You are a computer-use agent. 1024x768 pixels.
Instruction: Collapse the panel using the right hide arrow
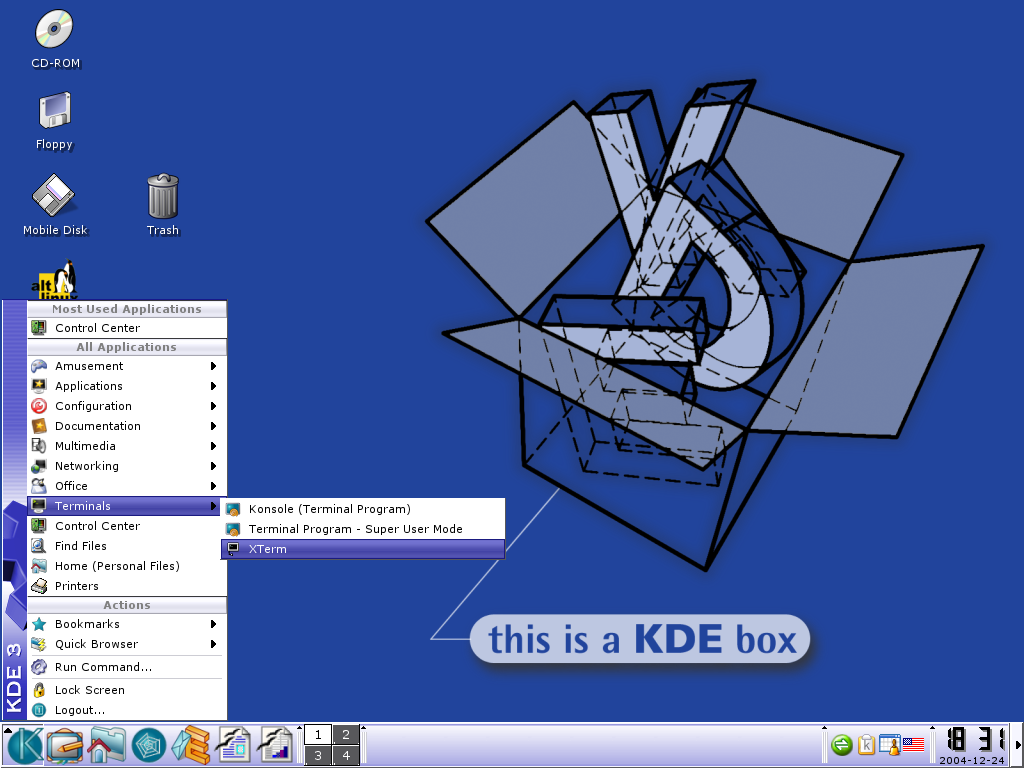pyautogui.click(x=1017, y=744)
